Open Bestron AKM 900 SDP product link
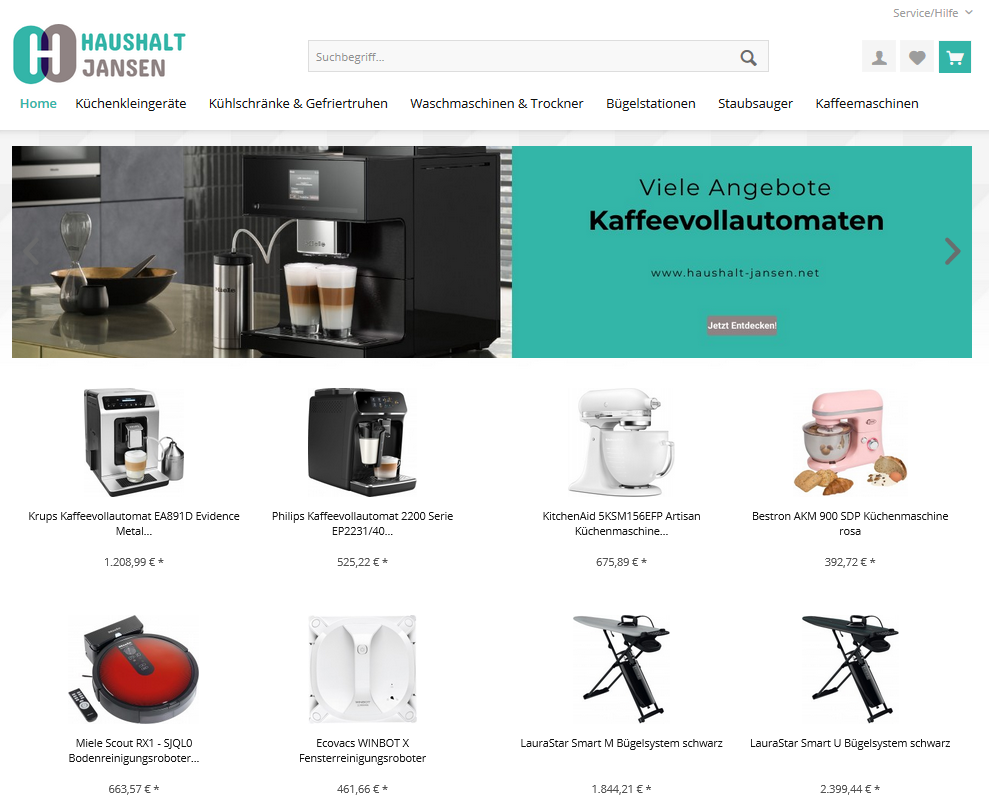Image resolution: width=989 pixels, height=798 pixels. 850,524
